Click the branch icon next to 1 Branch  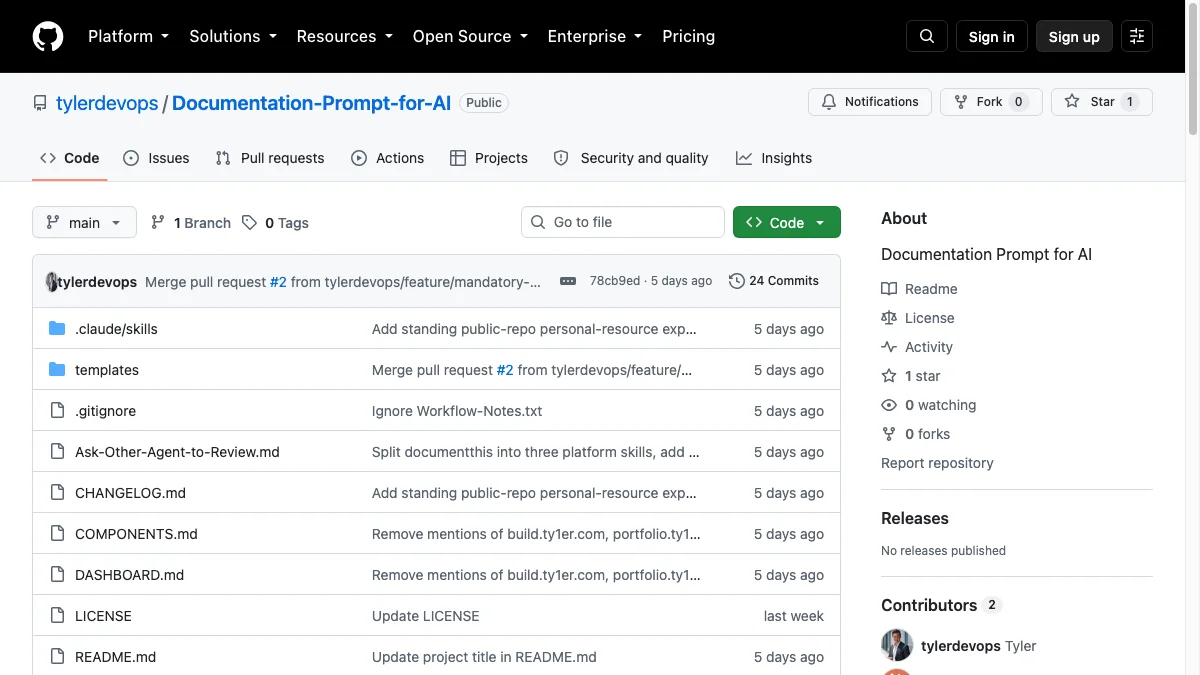pyautogui.click(x=158, y=223)
